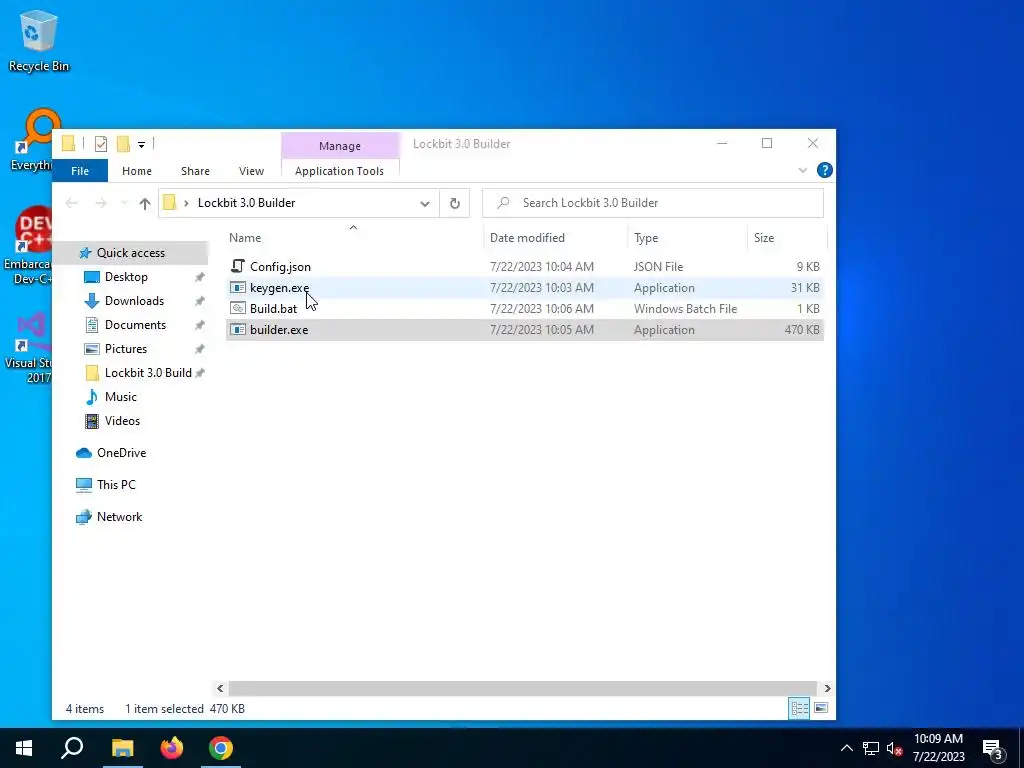1024x768 pixels.
Task: Go back using the Back arrow
Action: point(71,203)
